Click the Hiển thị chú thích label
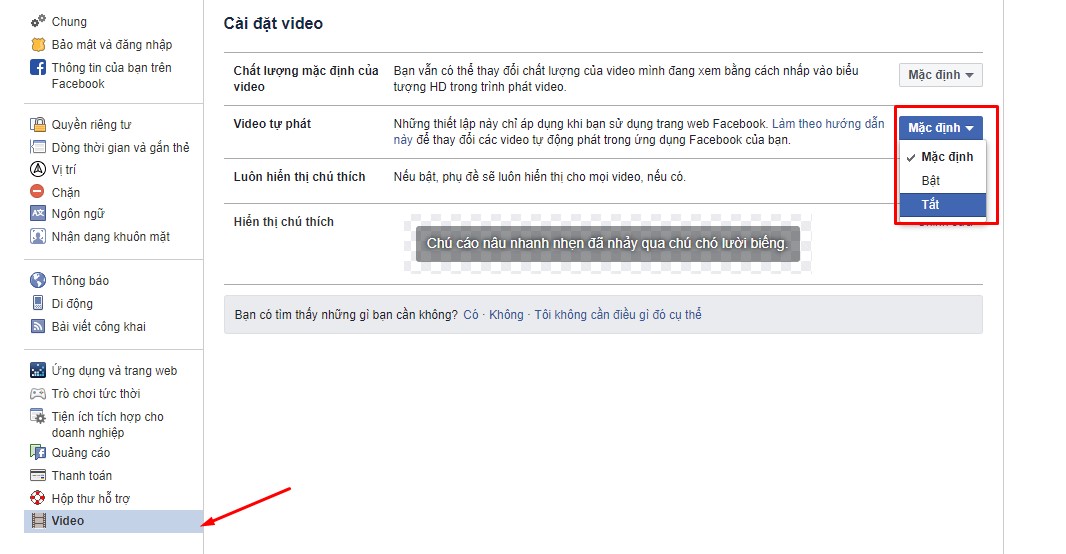This screenshot has width=1066, height=554. pos(283,222)
